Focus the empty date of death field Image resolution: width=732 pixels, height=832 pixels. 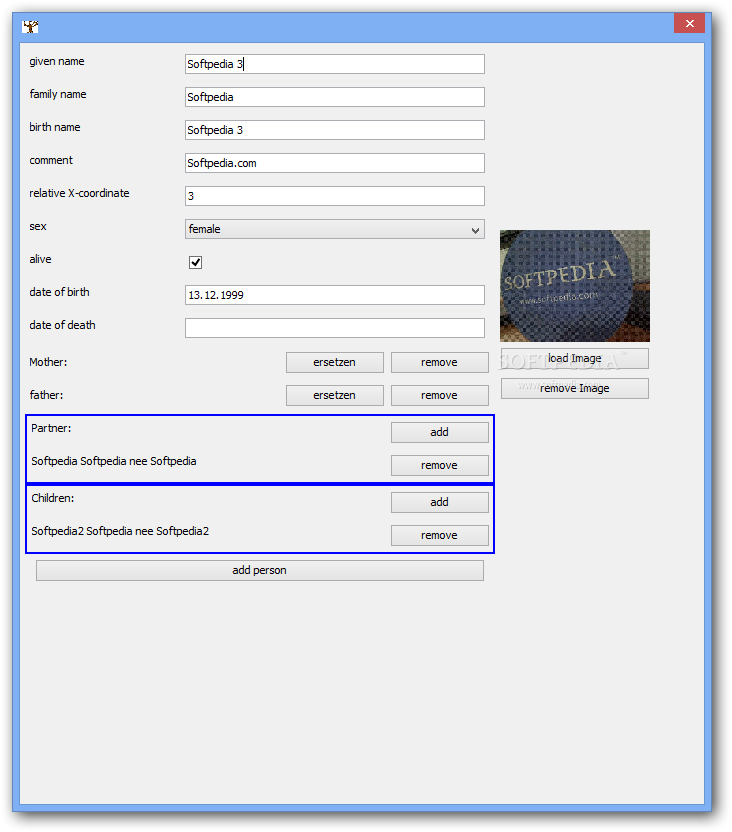[335, 328]
